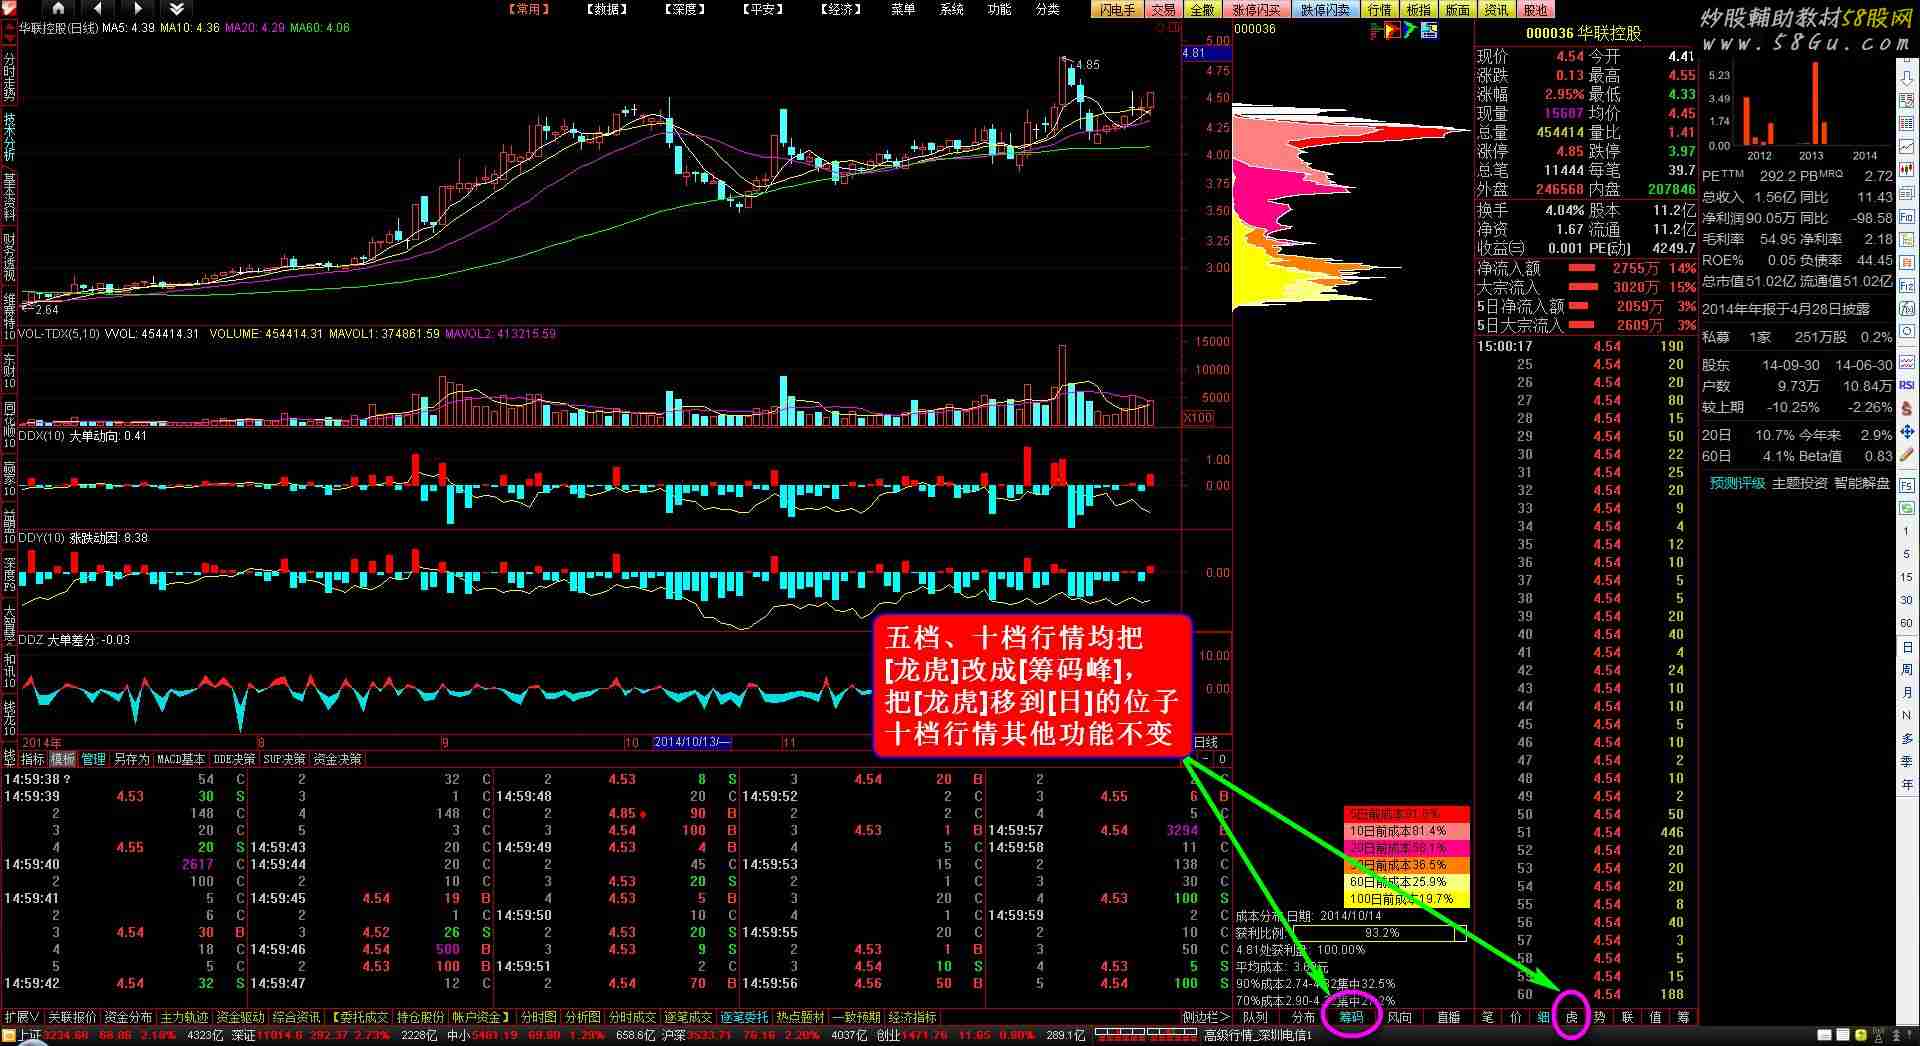The width and height of the screenshot is (1920, 1046).
Task: Open the 智能解盘 link
Action: pos(1862,483)
